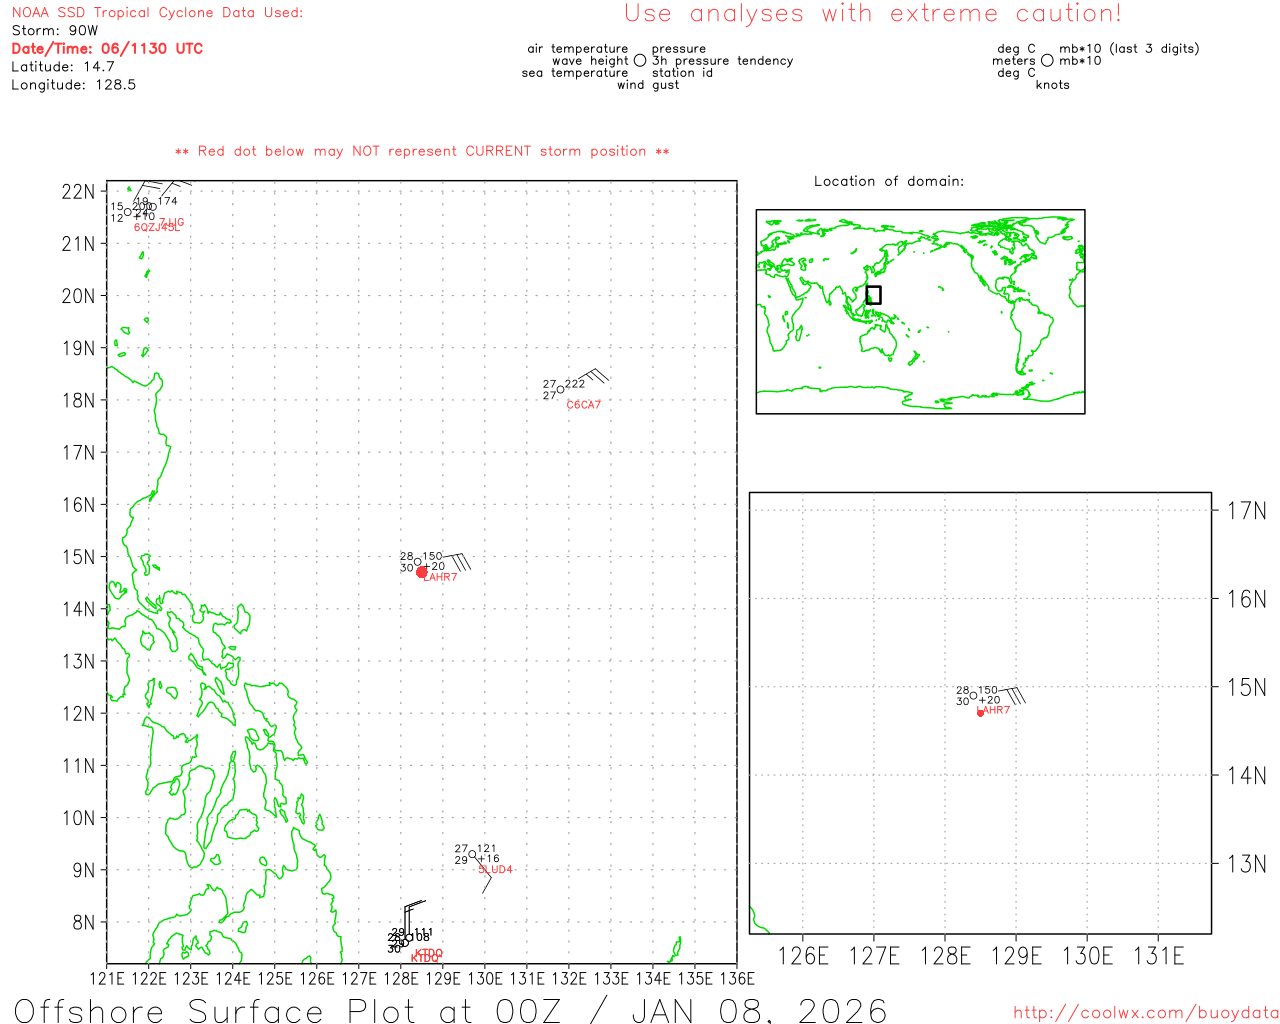Open the coolwx.com/buoydata link
This screenshot has width=1280, height=1024.
[1145, 1013]
